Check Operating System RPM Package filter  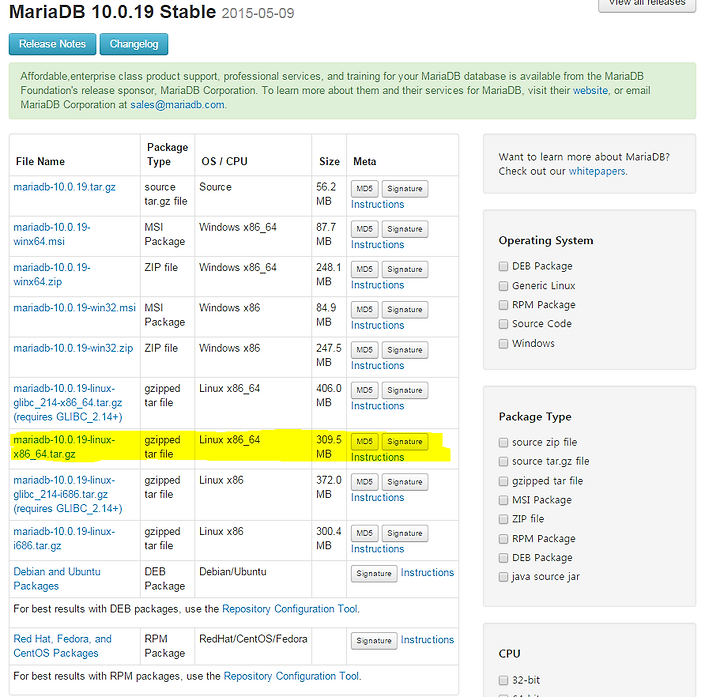[503, 305]
